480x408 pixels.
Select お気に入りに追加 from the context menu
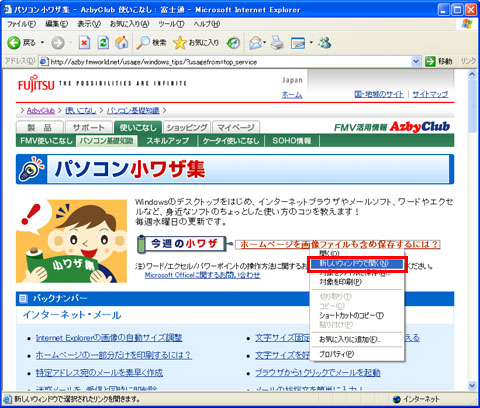tap(357, 339)
